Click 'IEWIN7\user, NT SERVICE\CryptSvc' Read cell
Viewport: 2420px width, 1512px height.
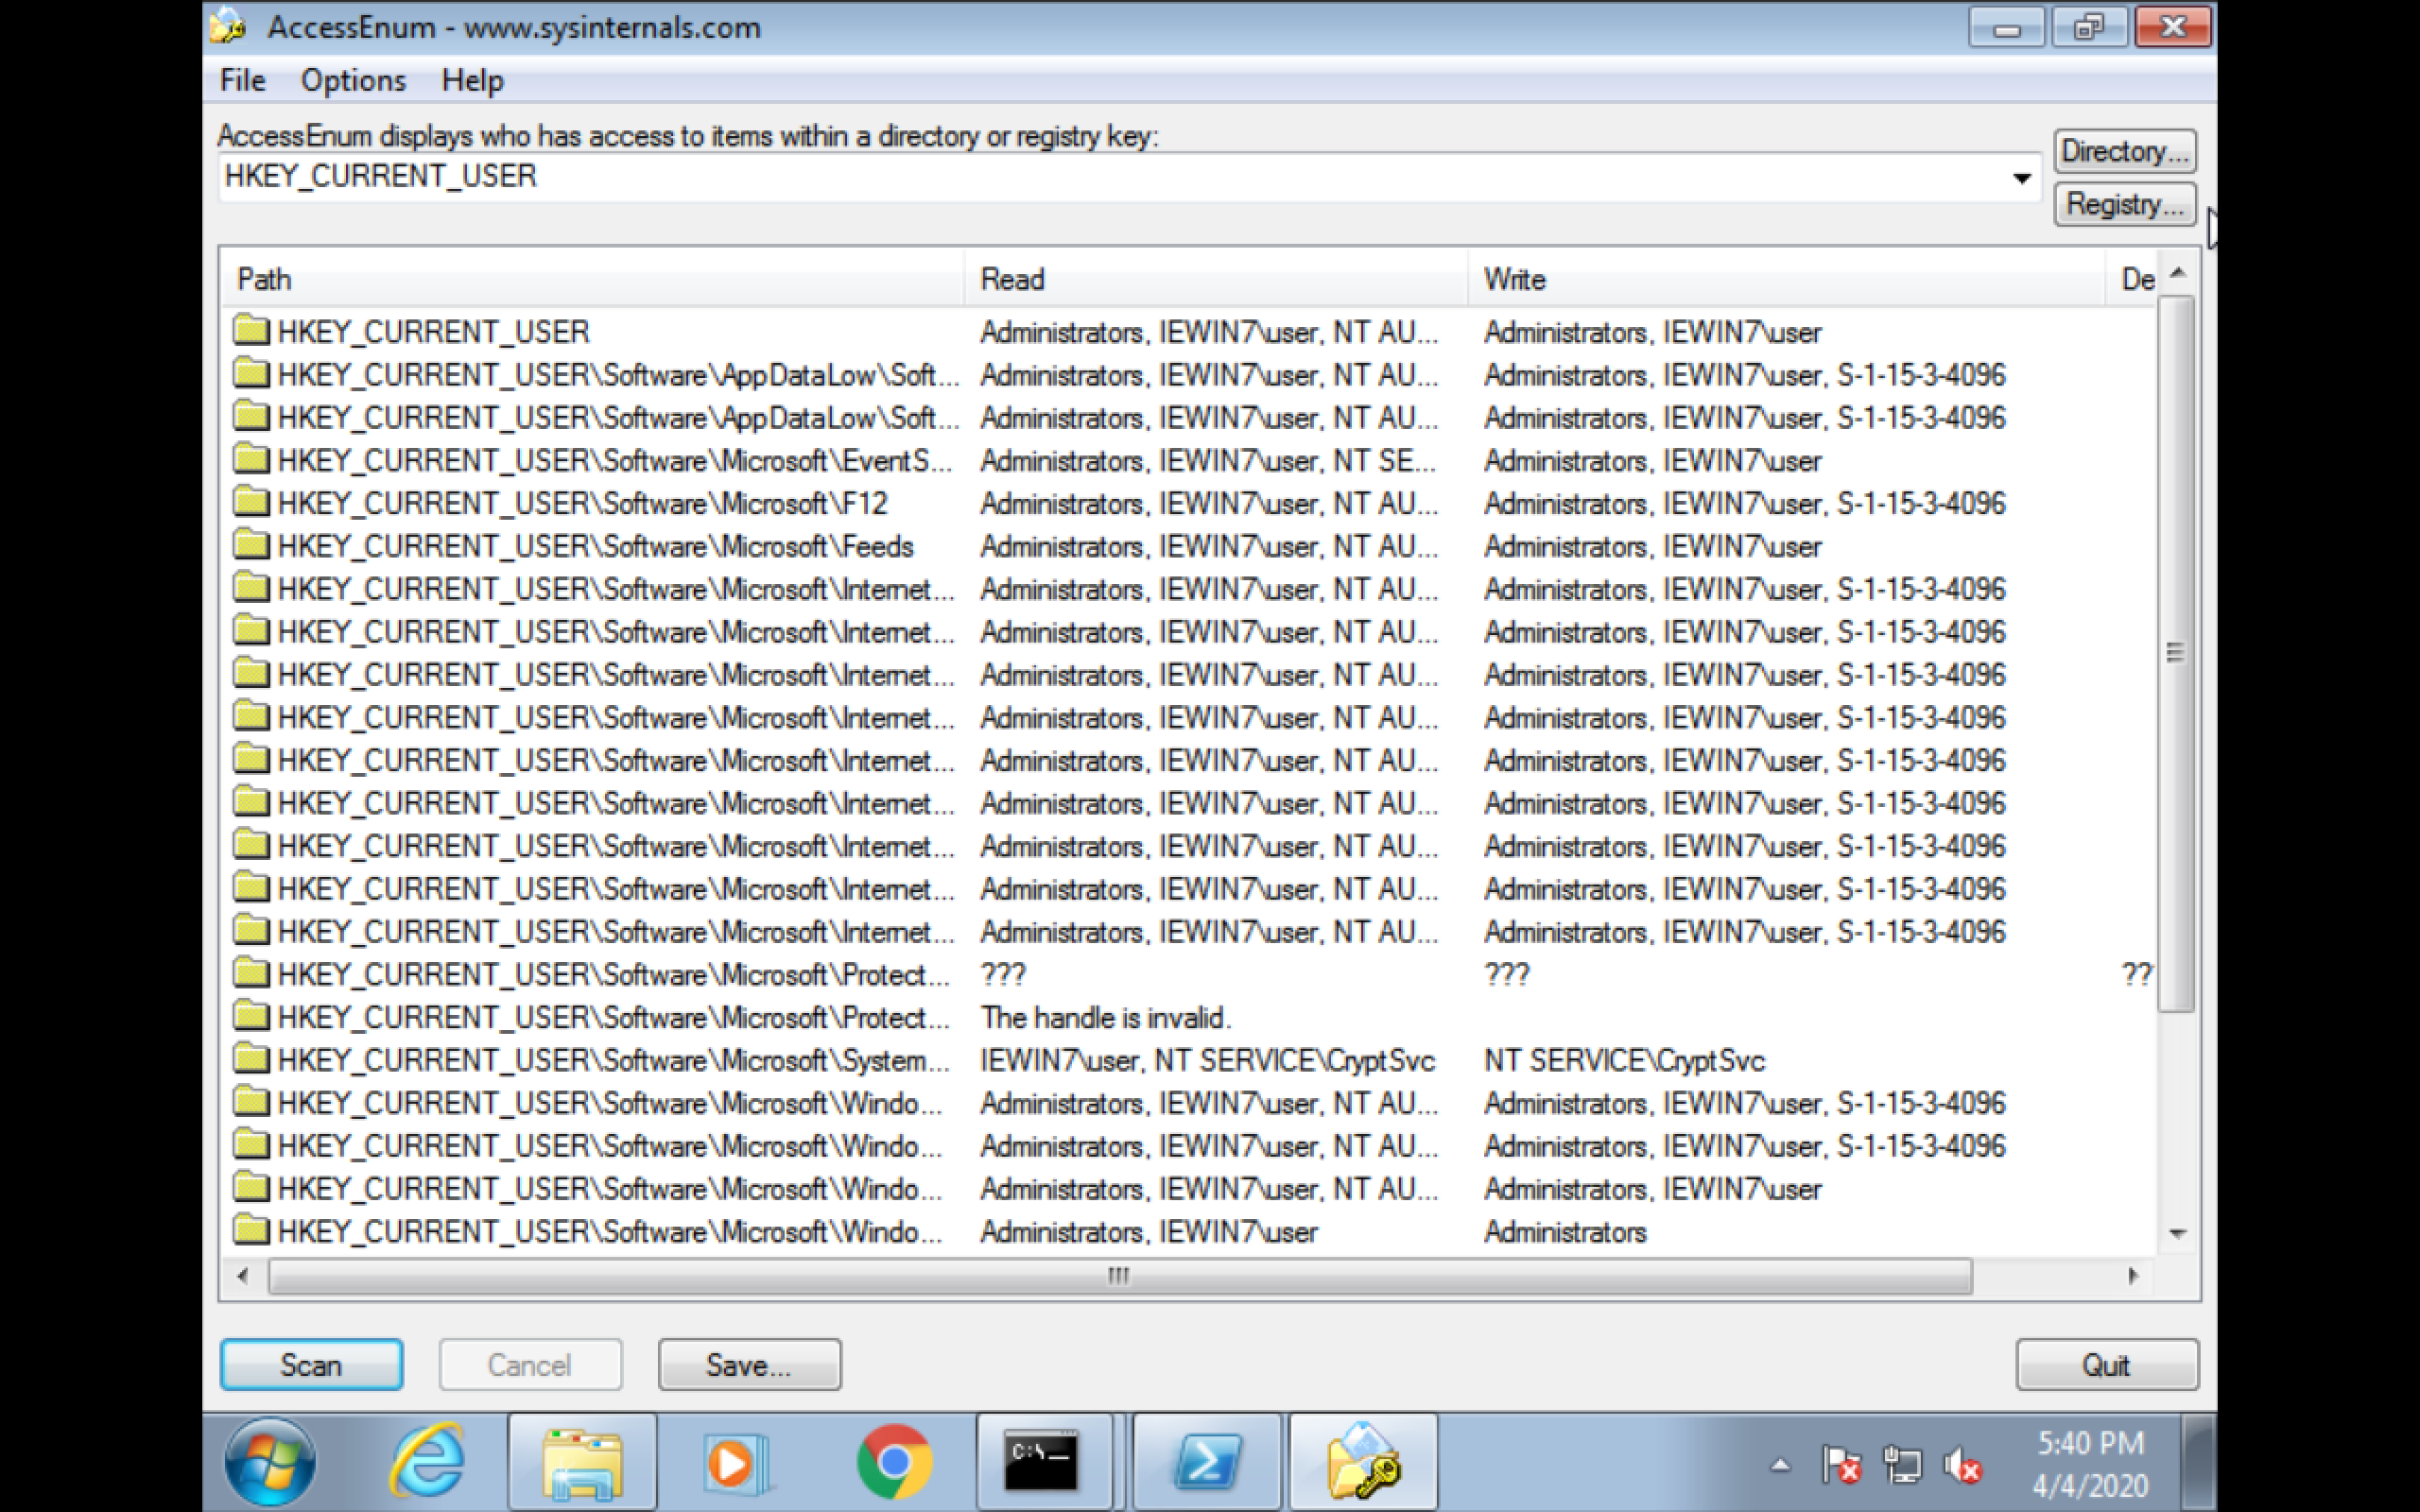1208,1060
